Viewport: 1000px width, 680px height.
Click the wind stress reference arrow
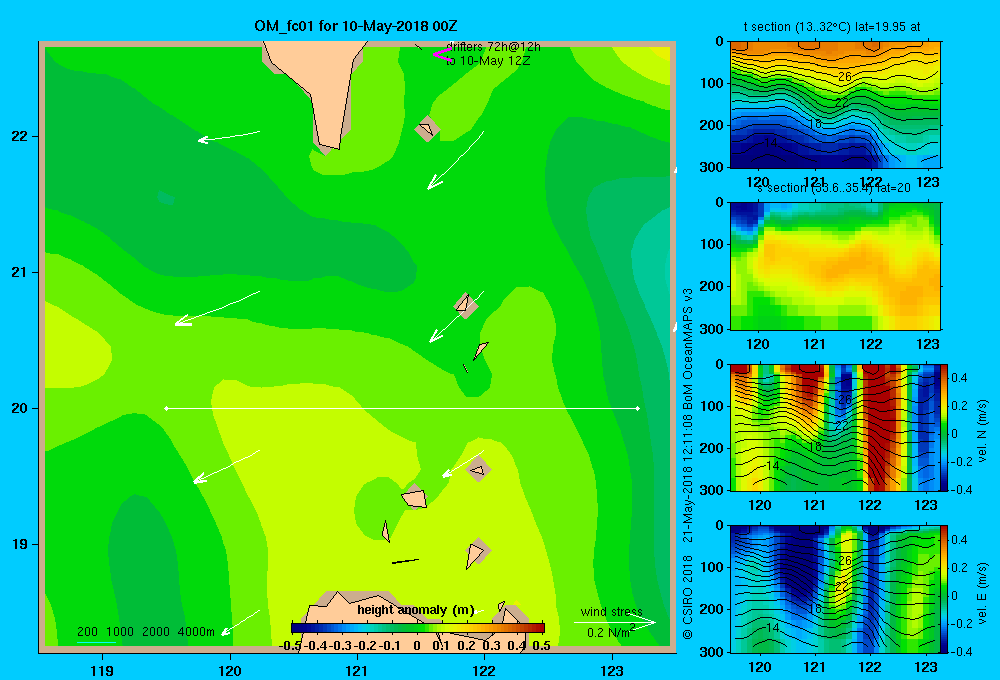[614, 622]
